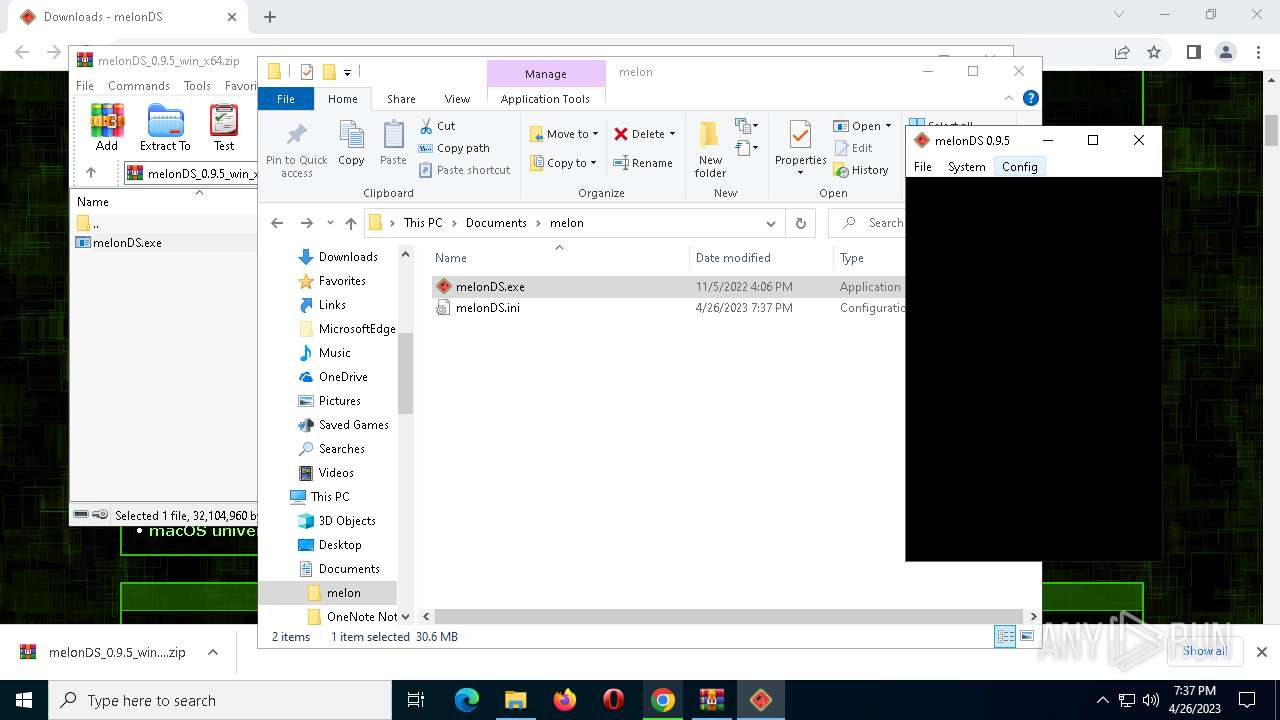
Task: Click Rename in the Organize group
Action: (643, 163)
